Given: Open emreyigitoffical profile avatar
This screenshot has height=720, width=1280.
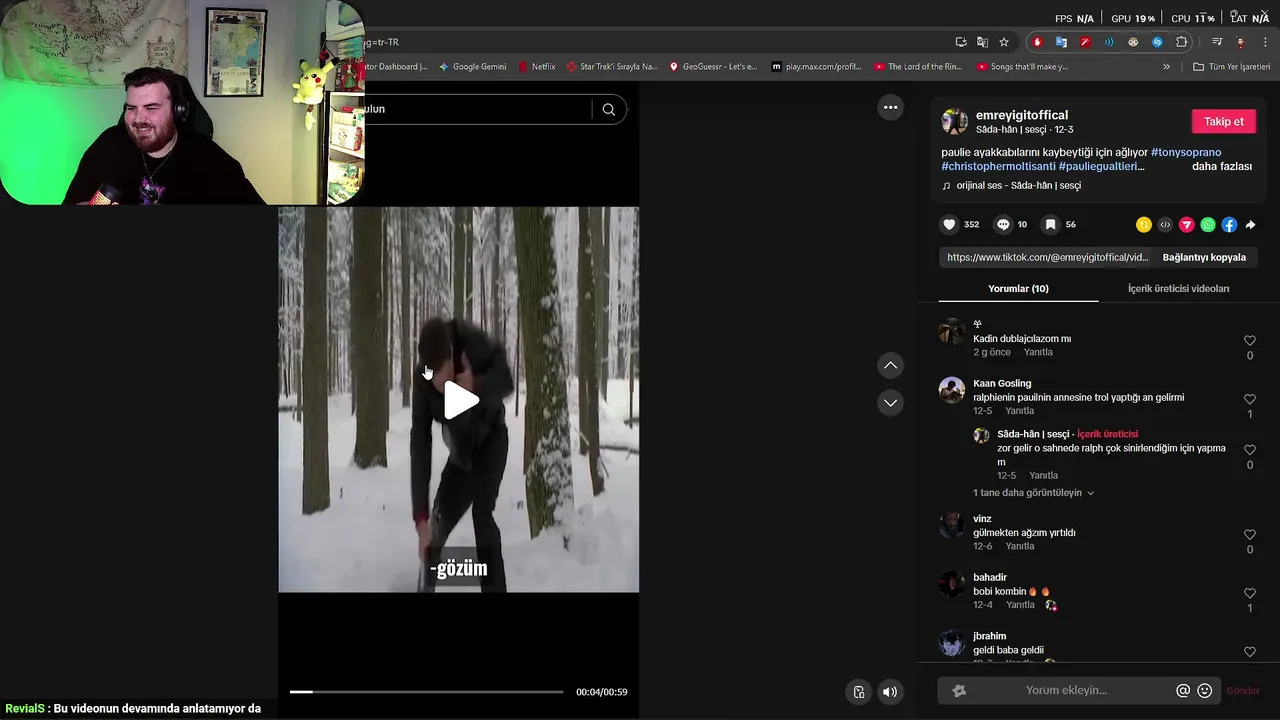Looking at the screenshot, I should tap(955, 122).
